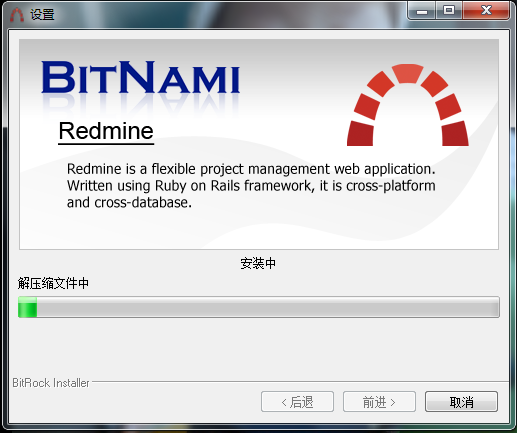This screenshot has width=517, height=433.
Task: Click the red Redmine arch logo
Action: tap(408, 105)
